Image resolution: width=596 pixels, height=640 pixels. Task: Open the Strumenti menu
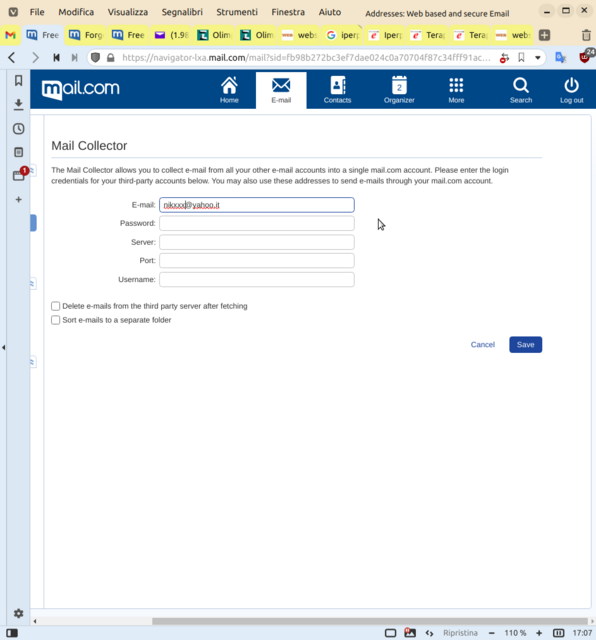coord(237,12)
